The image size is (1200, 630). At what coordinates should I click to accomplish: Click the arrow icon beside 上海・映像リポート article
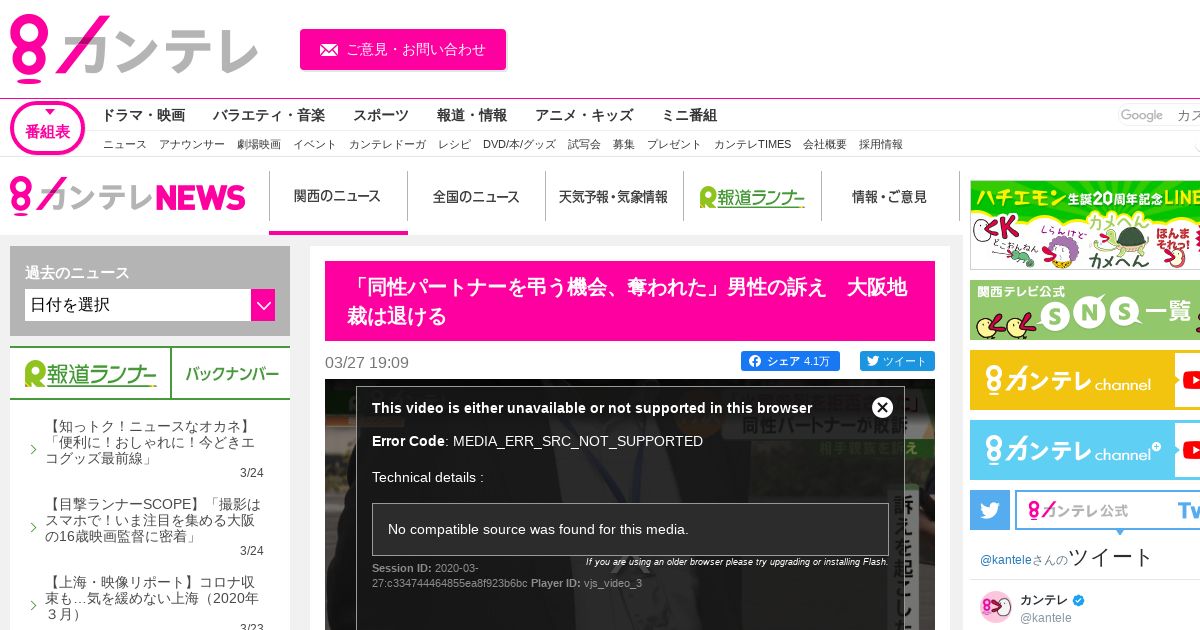pyautogui.click(x=33, y=605)
